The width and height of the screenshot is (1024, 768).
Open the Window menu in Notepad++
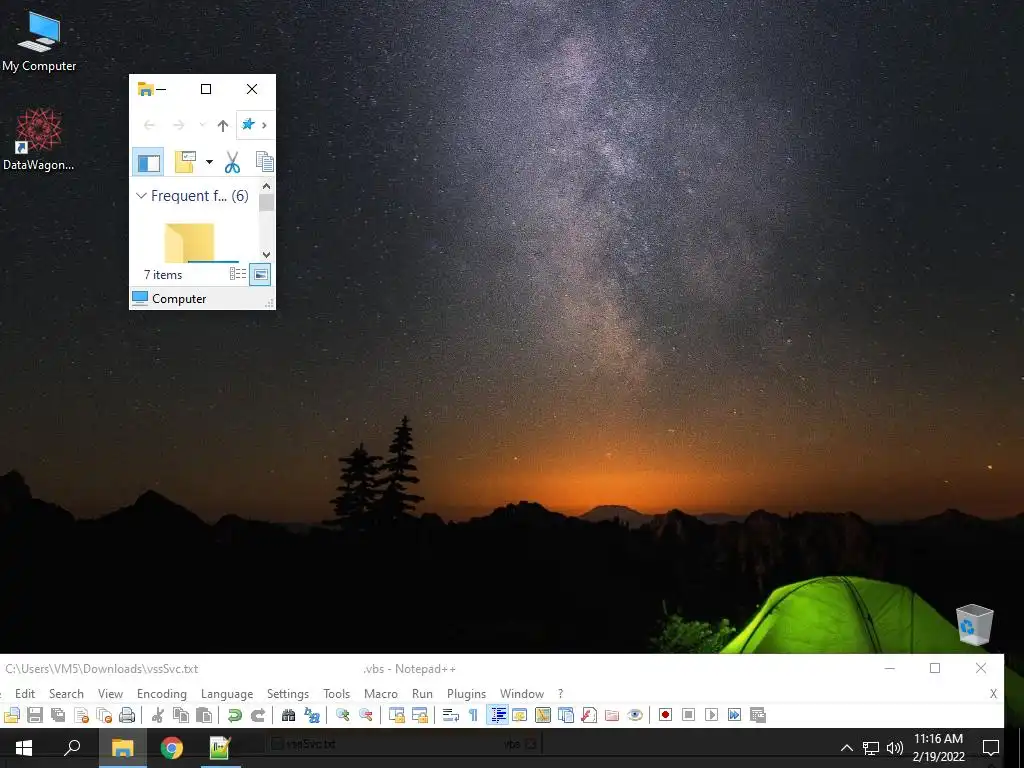[522, 694]
